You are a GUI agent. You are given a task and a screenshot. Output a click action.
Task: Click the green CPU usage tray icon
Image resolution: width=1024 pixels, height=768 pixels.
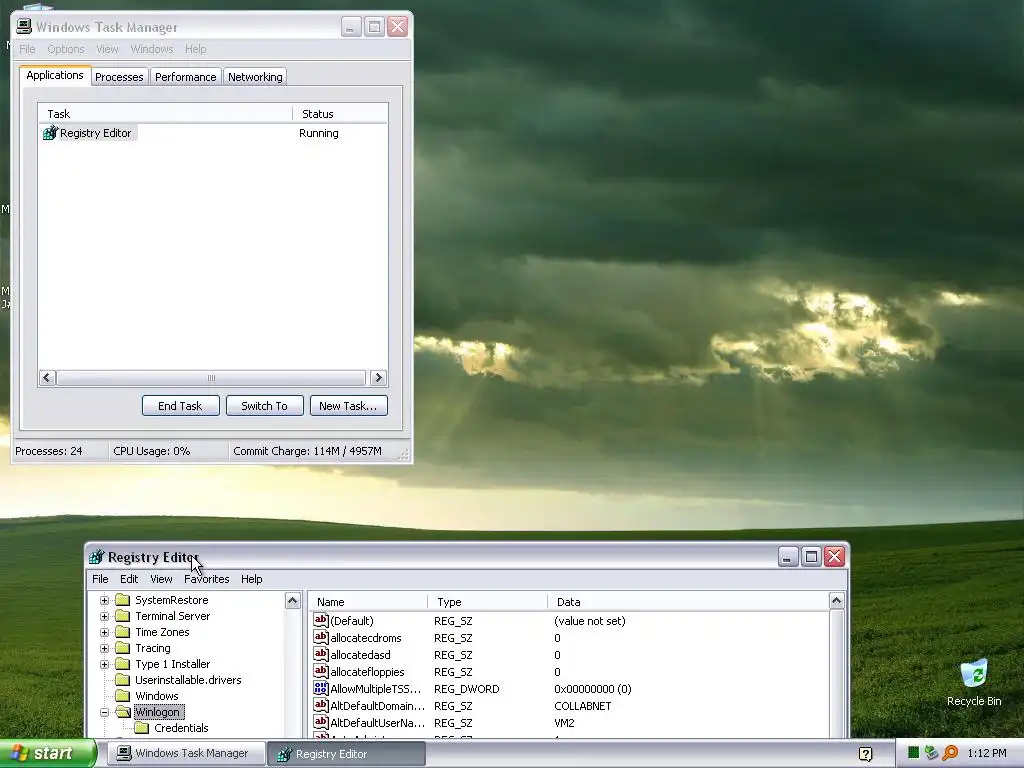[914, 753]
